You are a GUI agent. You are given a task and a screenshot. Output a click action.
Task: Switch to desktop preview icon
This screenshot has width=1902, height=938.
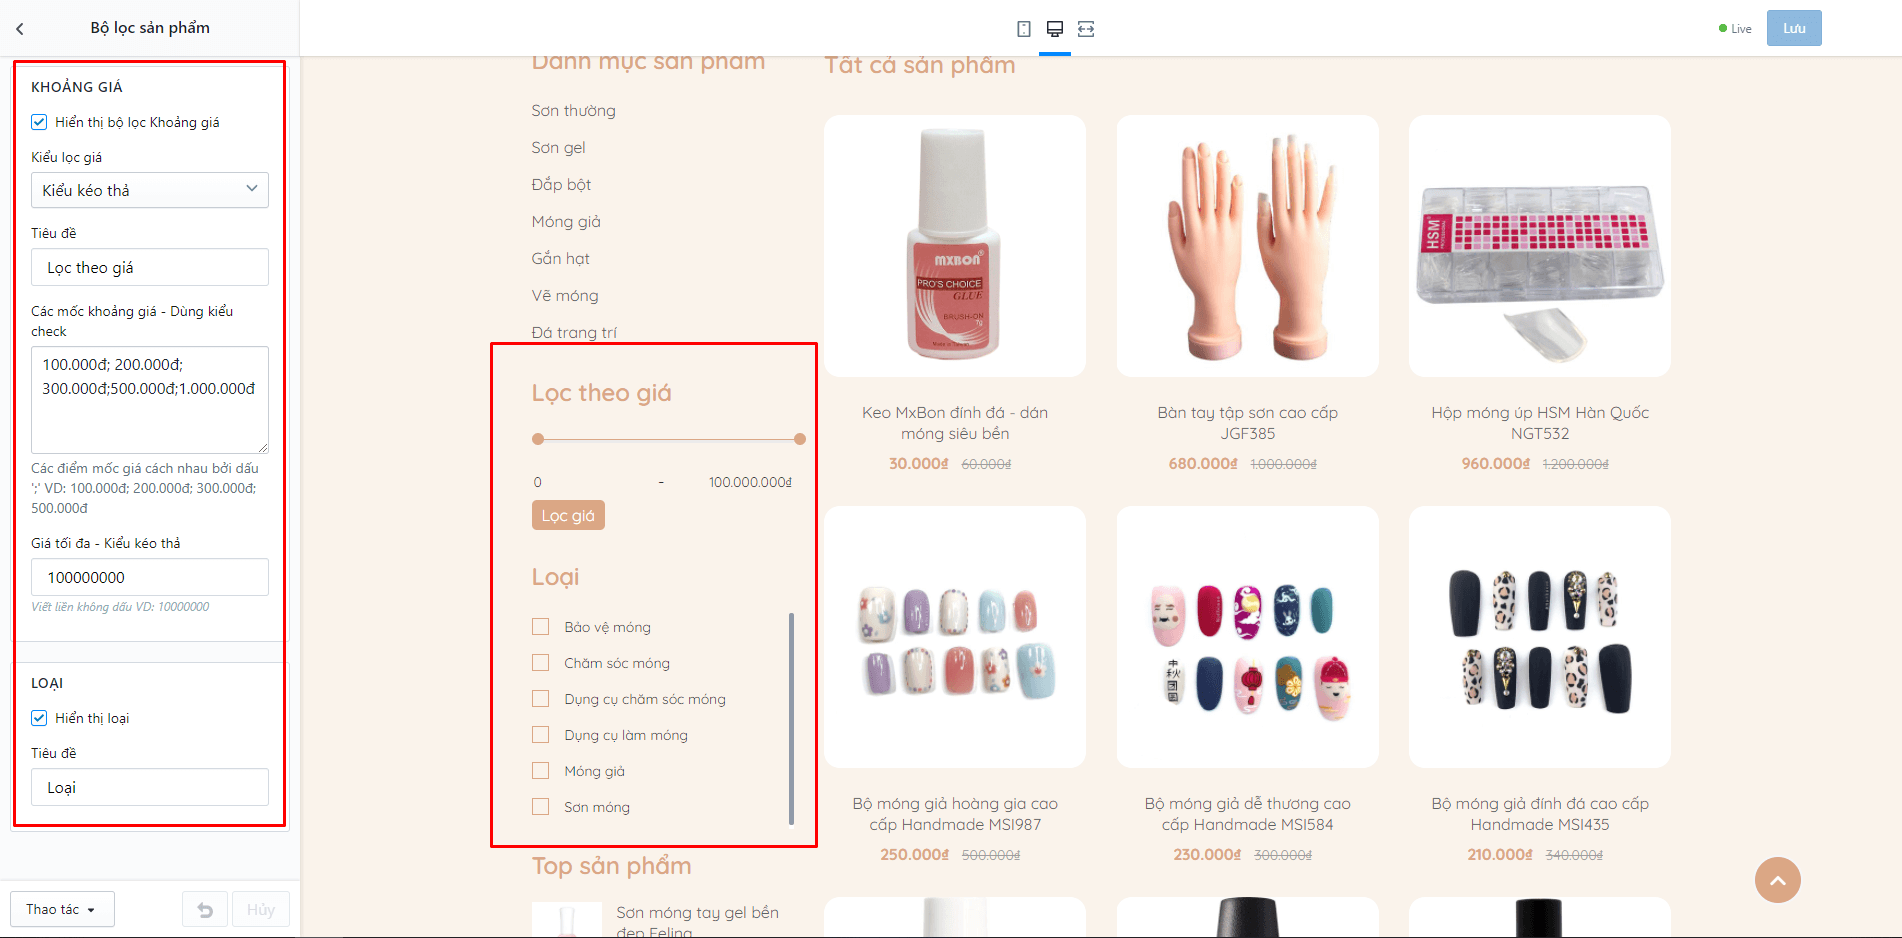1055,29
